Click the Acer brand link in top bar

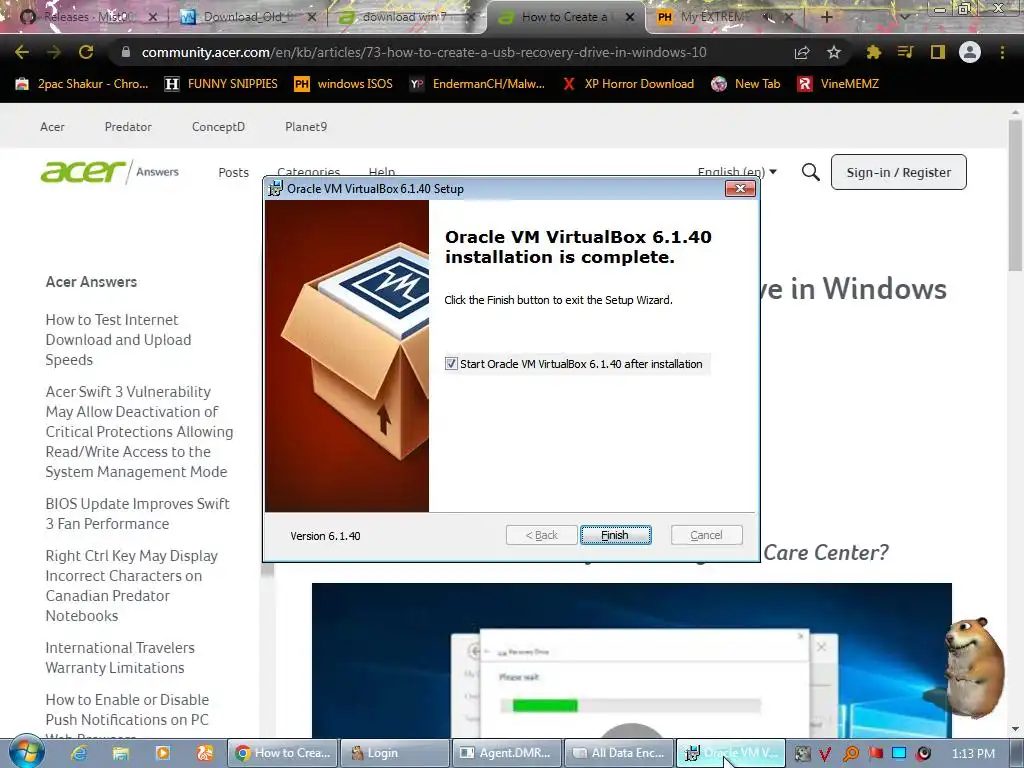pos(52,127)
